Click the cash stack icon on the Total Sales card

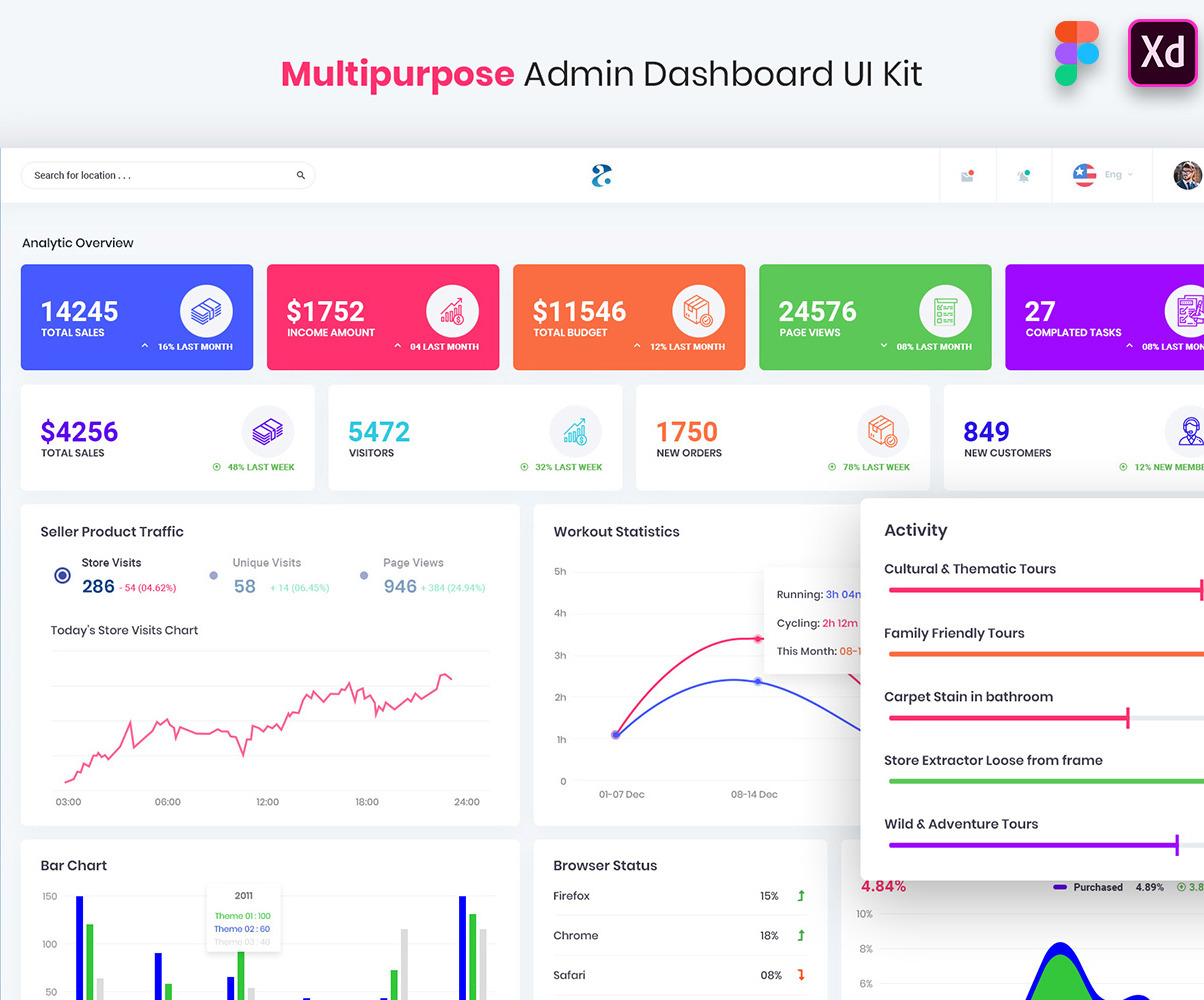point(205,310)
